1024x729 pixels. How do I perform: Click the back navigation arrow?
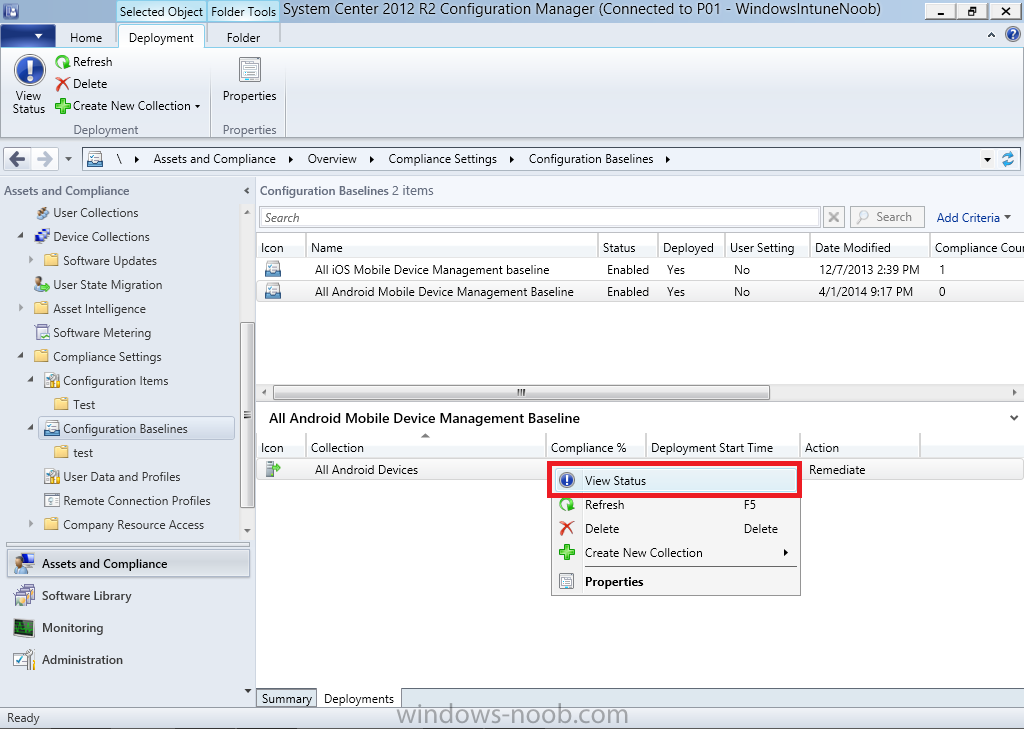(x=18, y=159)
